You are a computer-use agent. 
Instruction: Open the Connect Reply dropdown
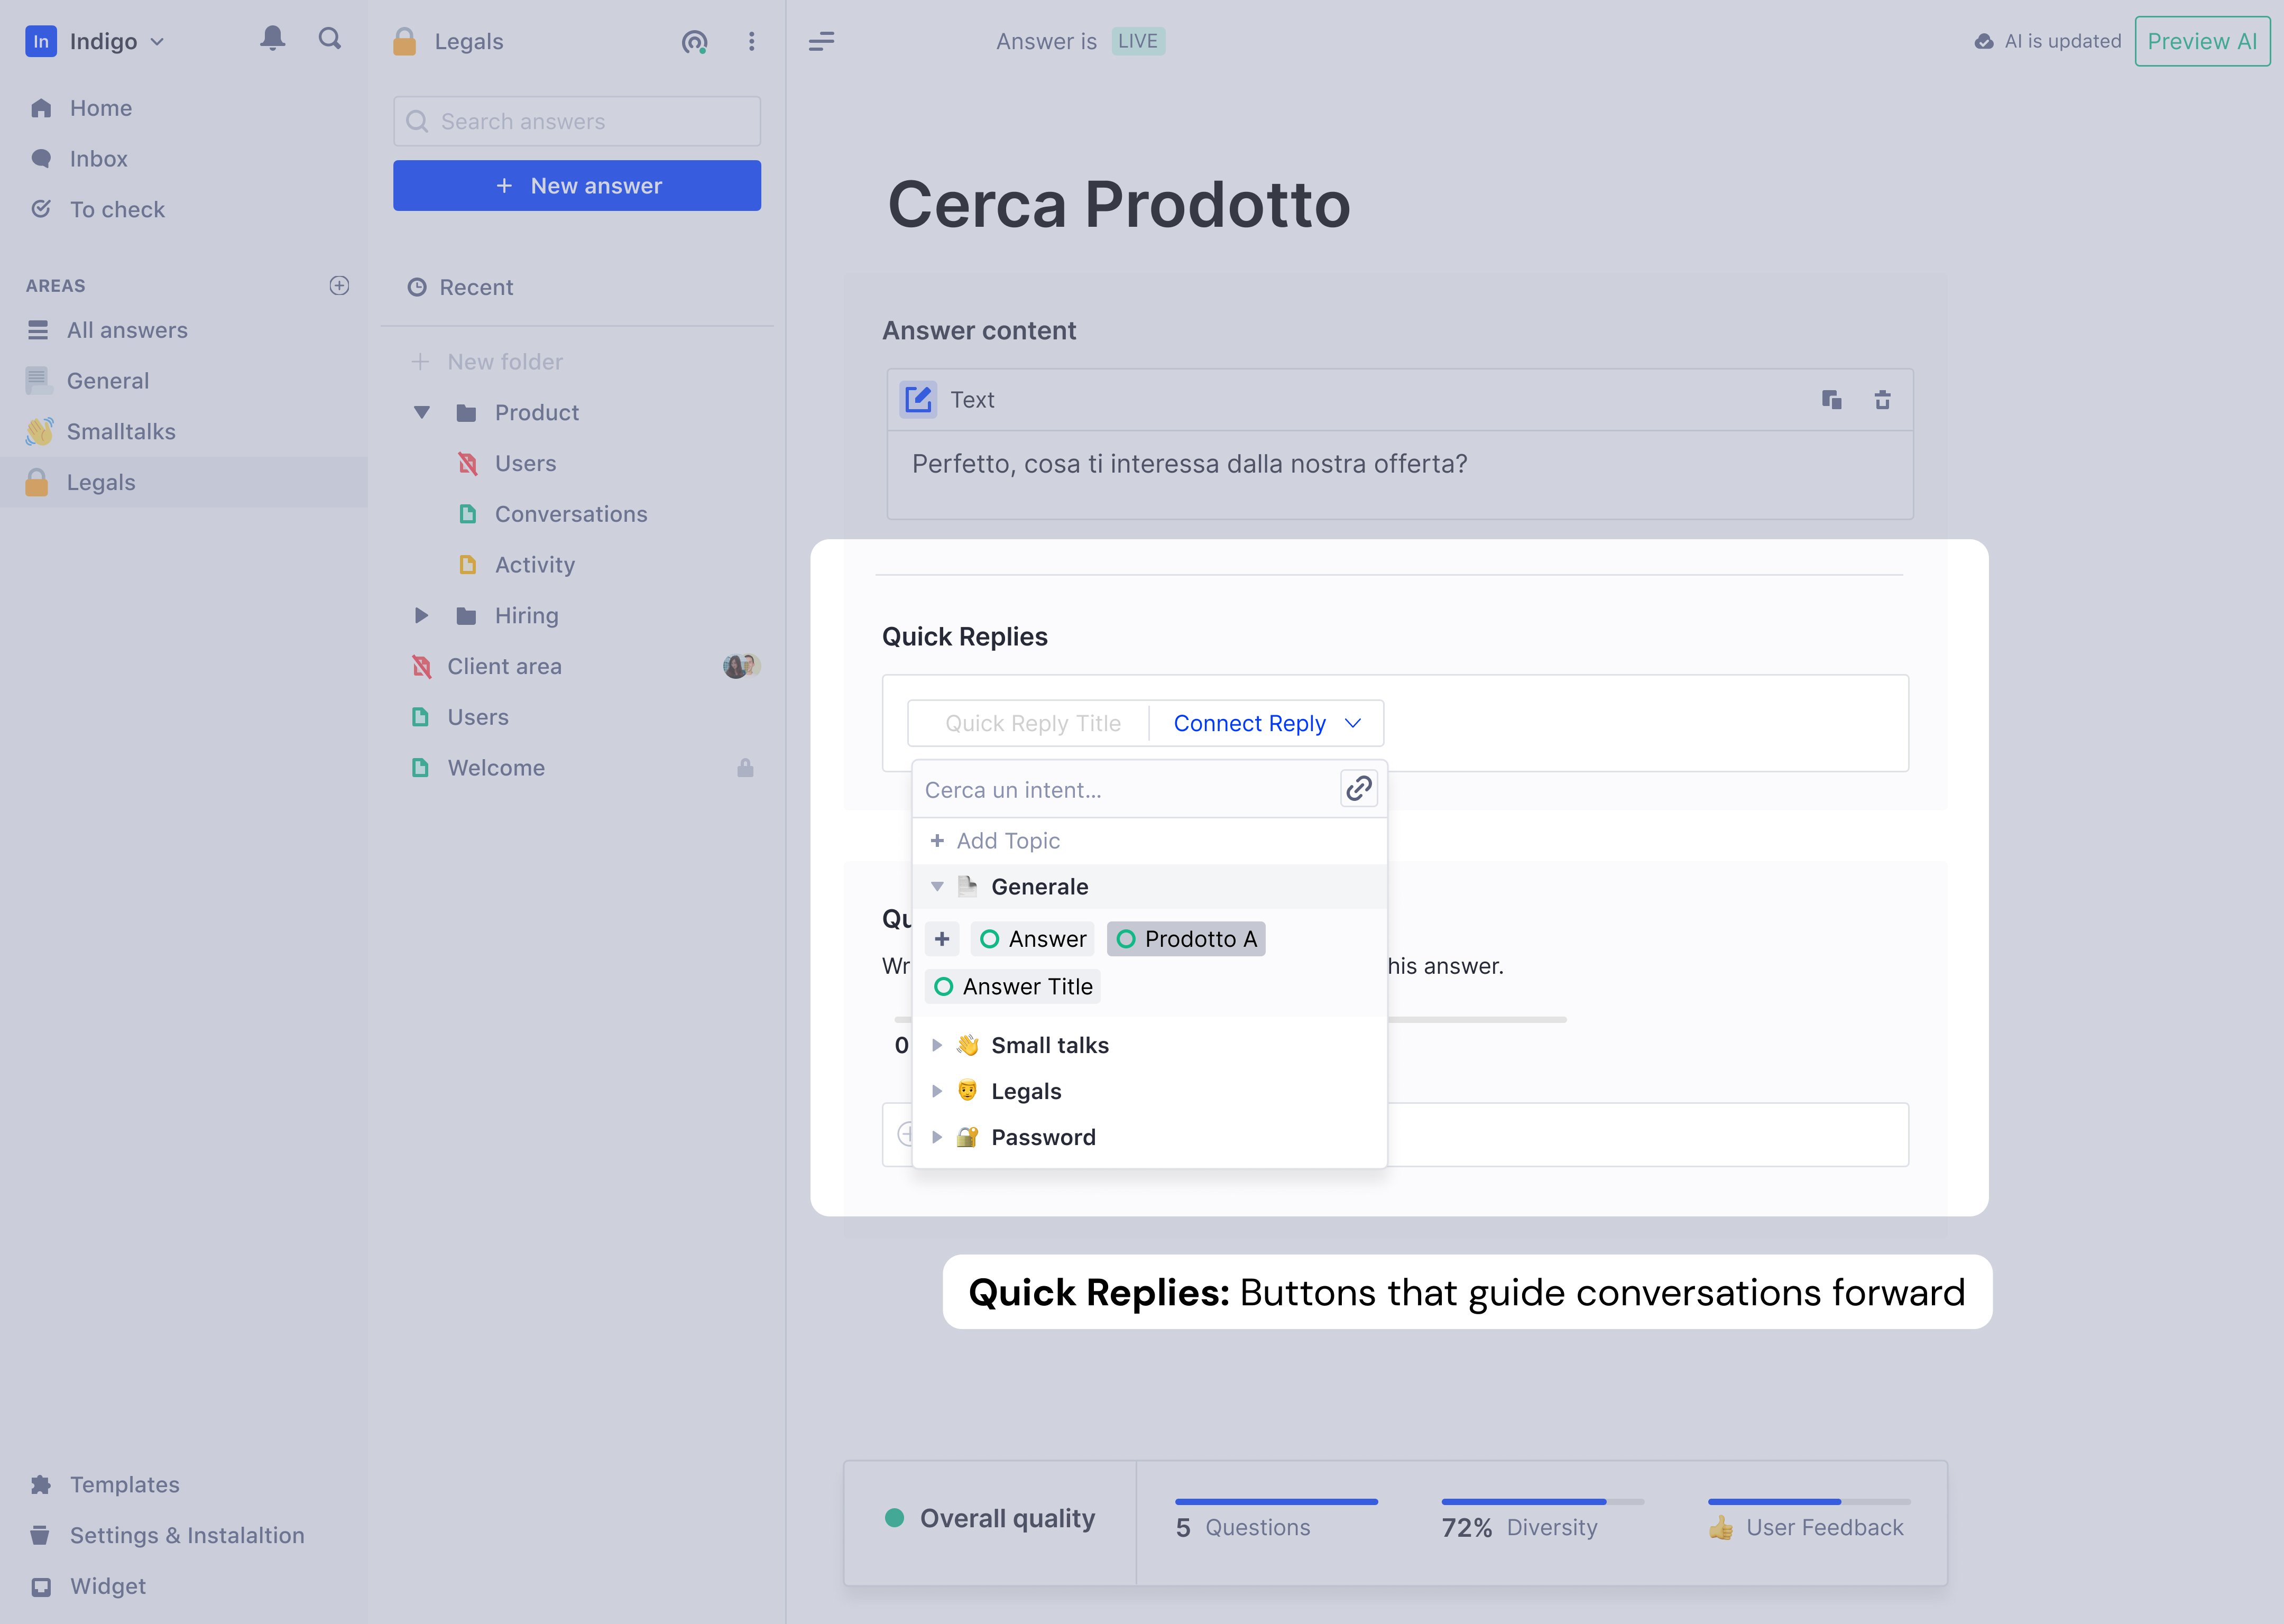(x=1266, y=723)
